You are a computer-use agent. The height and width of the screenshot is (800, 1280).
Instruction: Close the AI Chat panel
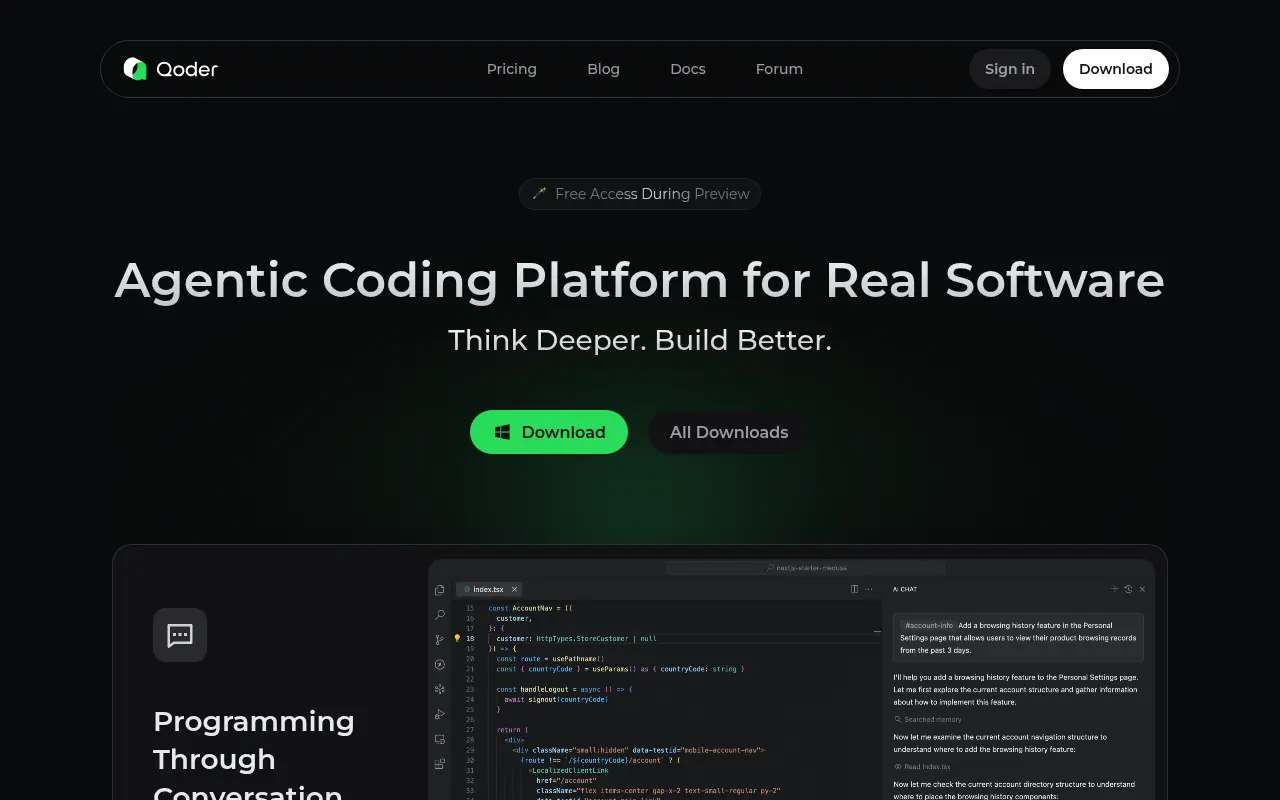point(1142,589)
